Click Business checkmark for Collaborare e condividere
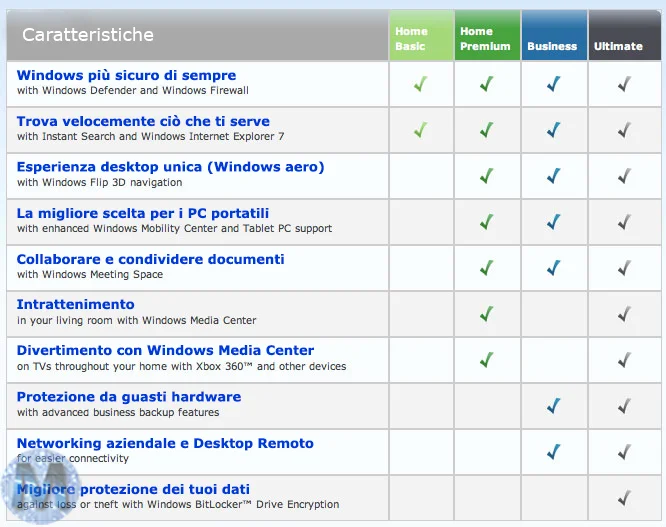The image size is (666, 527). point(554,268)
